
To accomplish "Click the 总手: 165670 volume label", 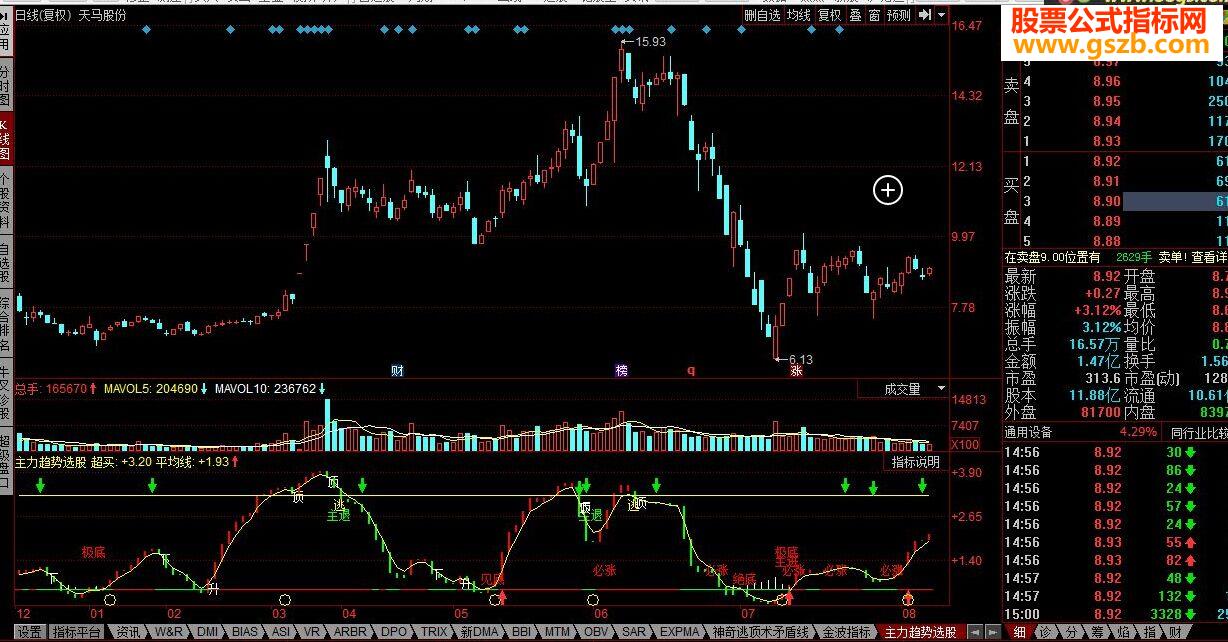I will pos(51,388).
